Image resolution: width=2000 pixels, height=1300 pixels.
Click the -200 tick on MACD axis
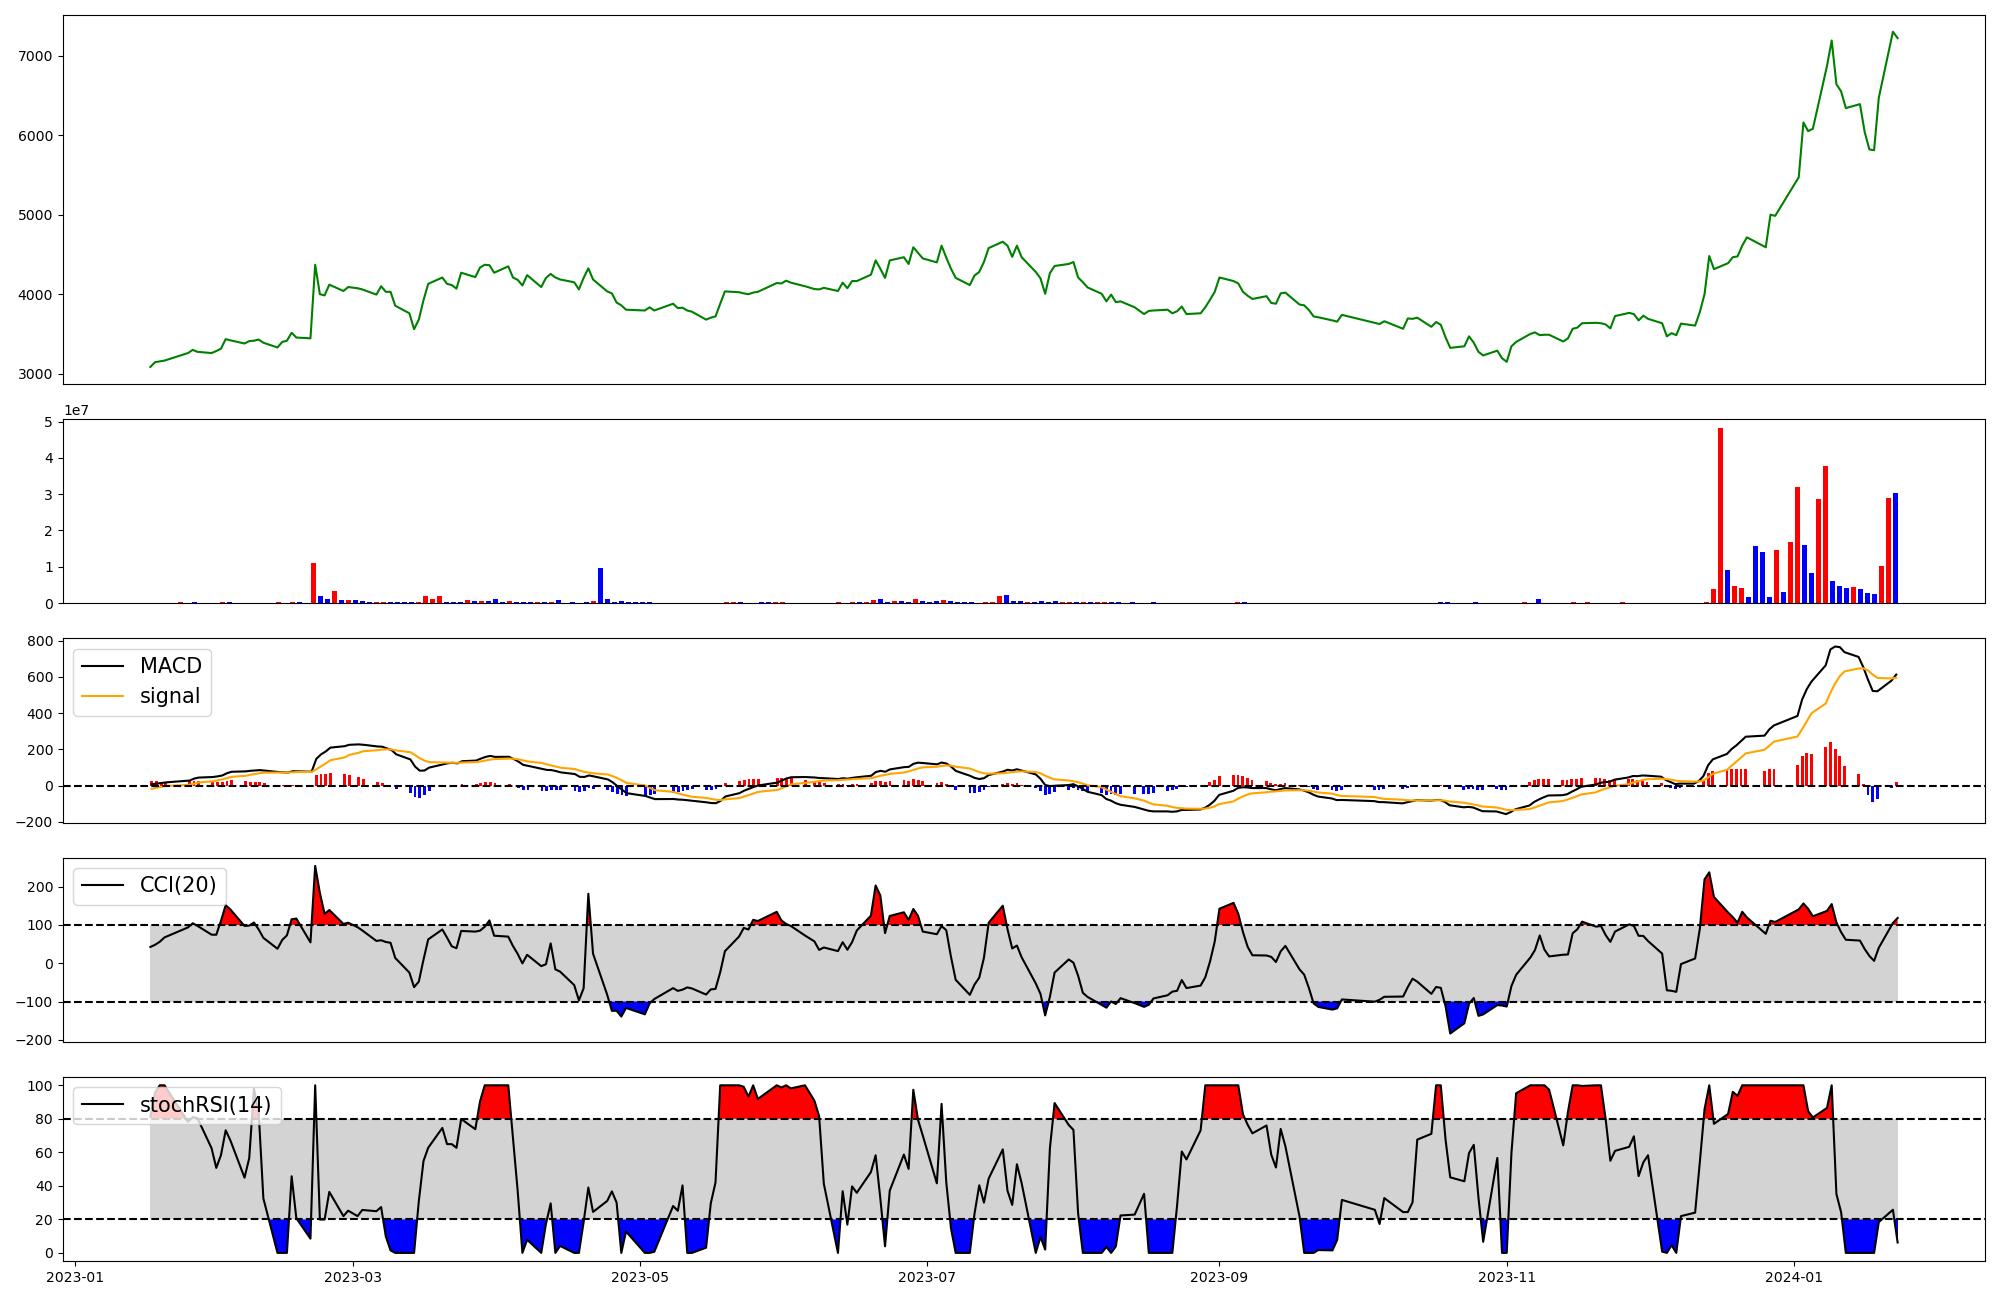coord(35,822)
